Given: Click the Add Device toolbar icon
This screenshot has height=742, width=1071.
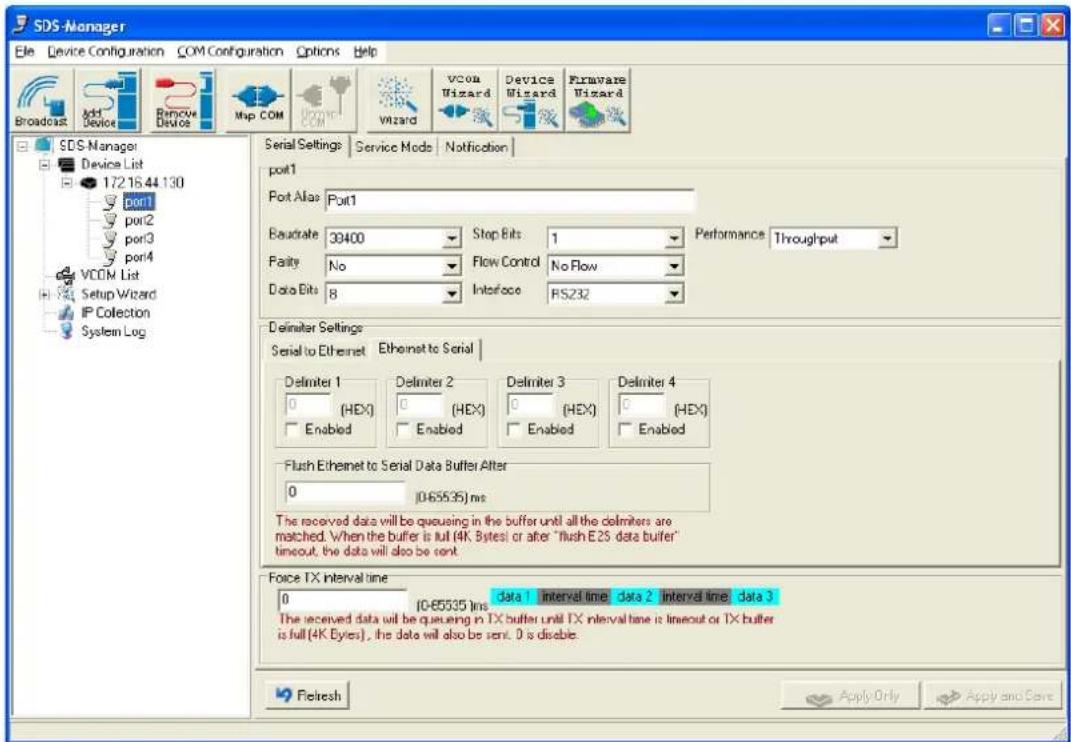Looking at the screenshot, I should (x=106, y=100).
